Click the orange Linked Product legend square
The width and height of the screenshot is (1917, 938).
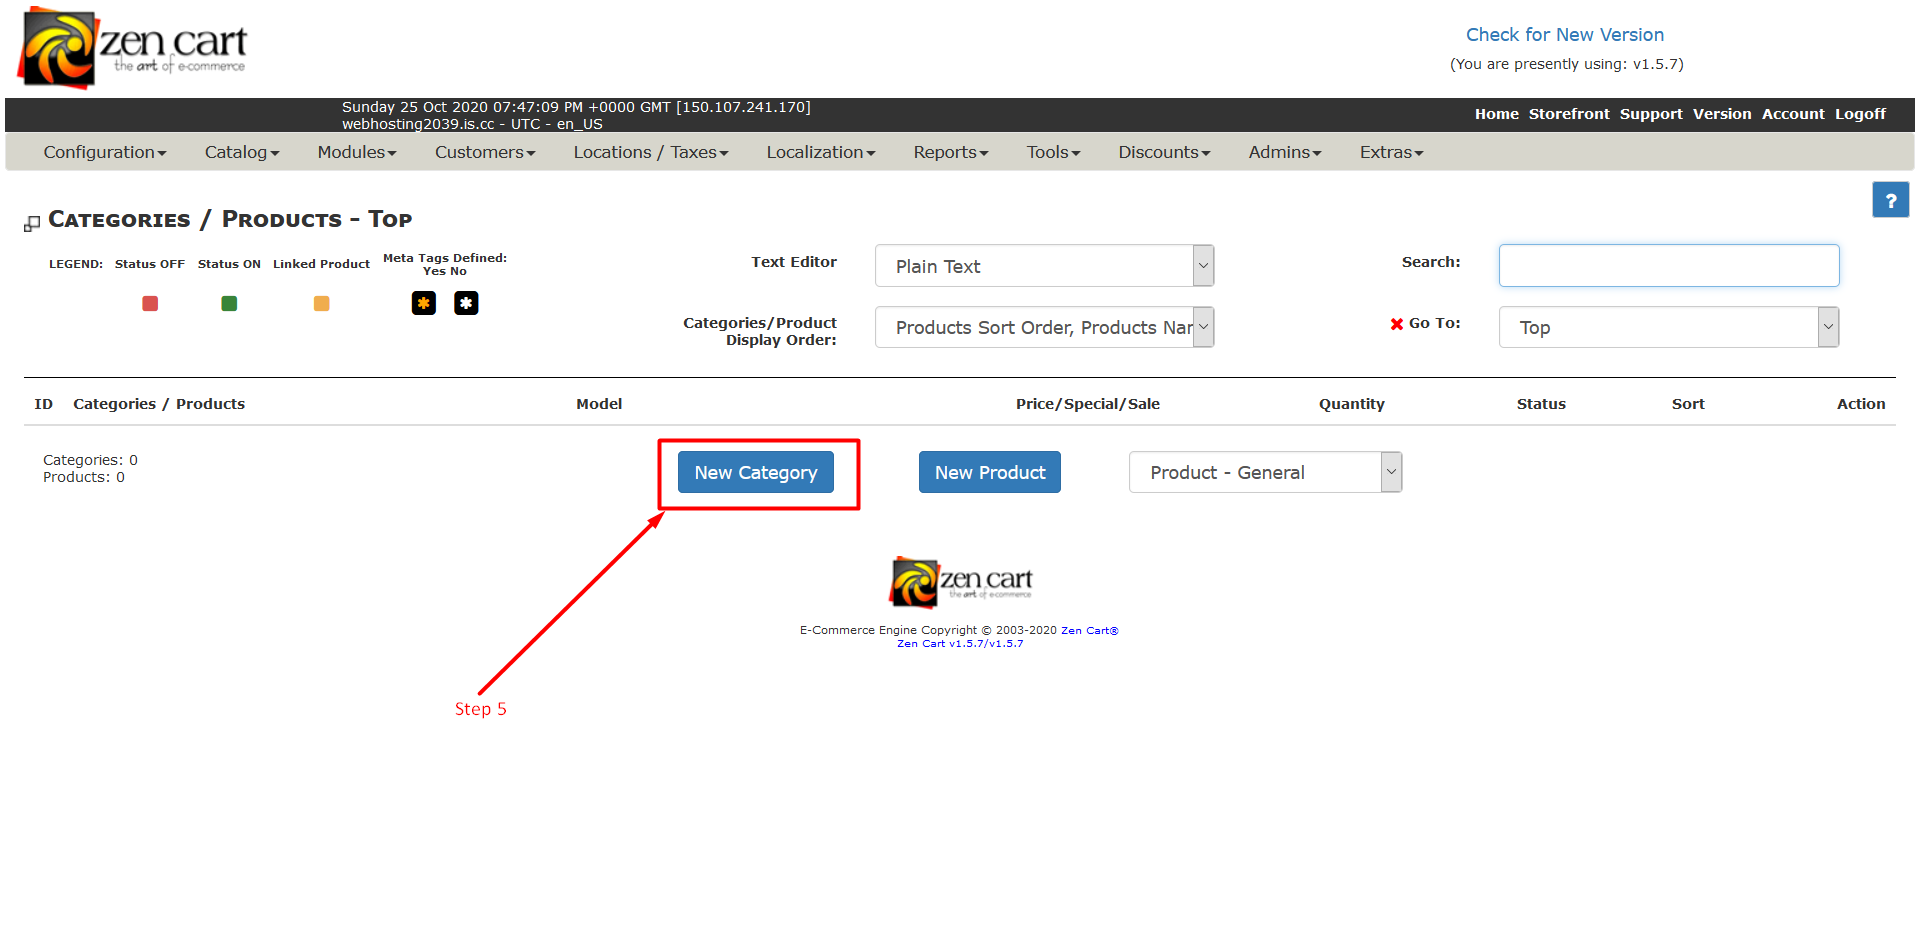[x=321, y=303]
